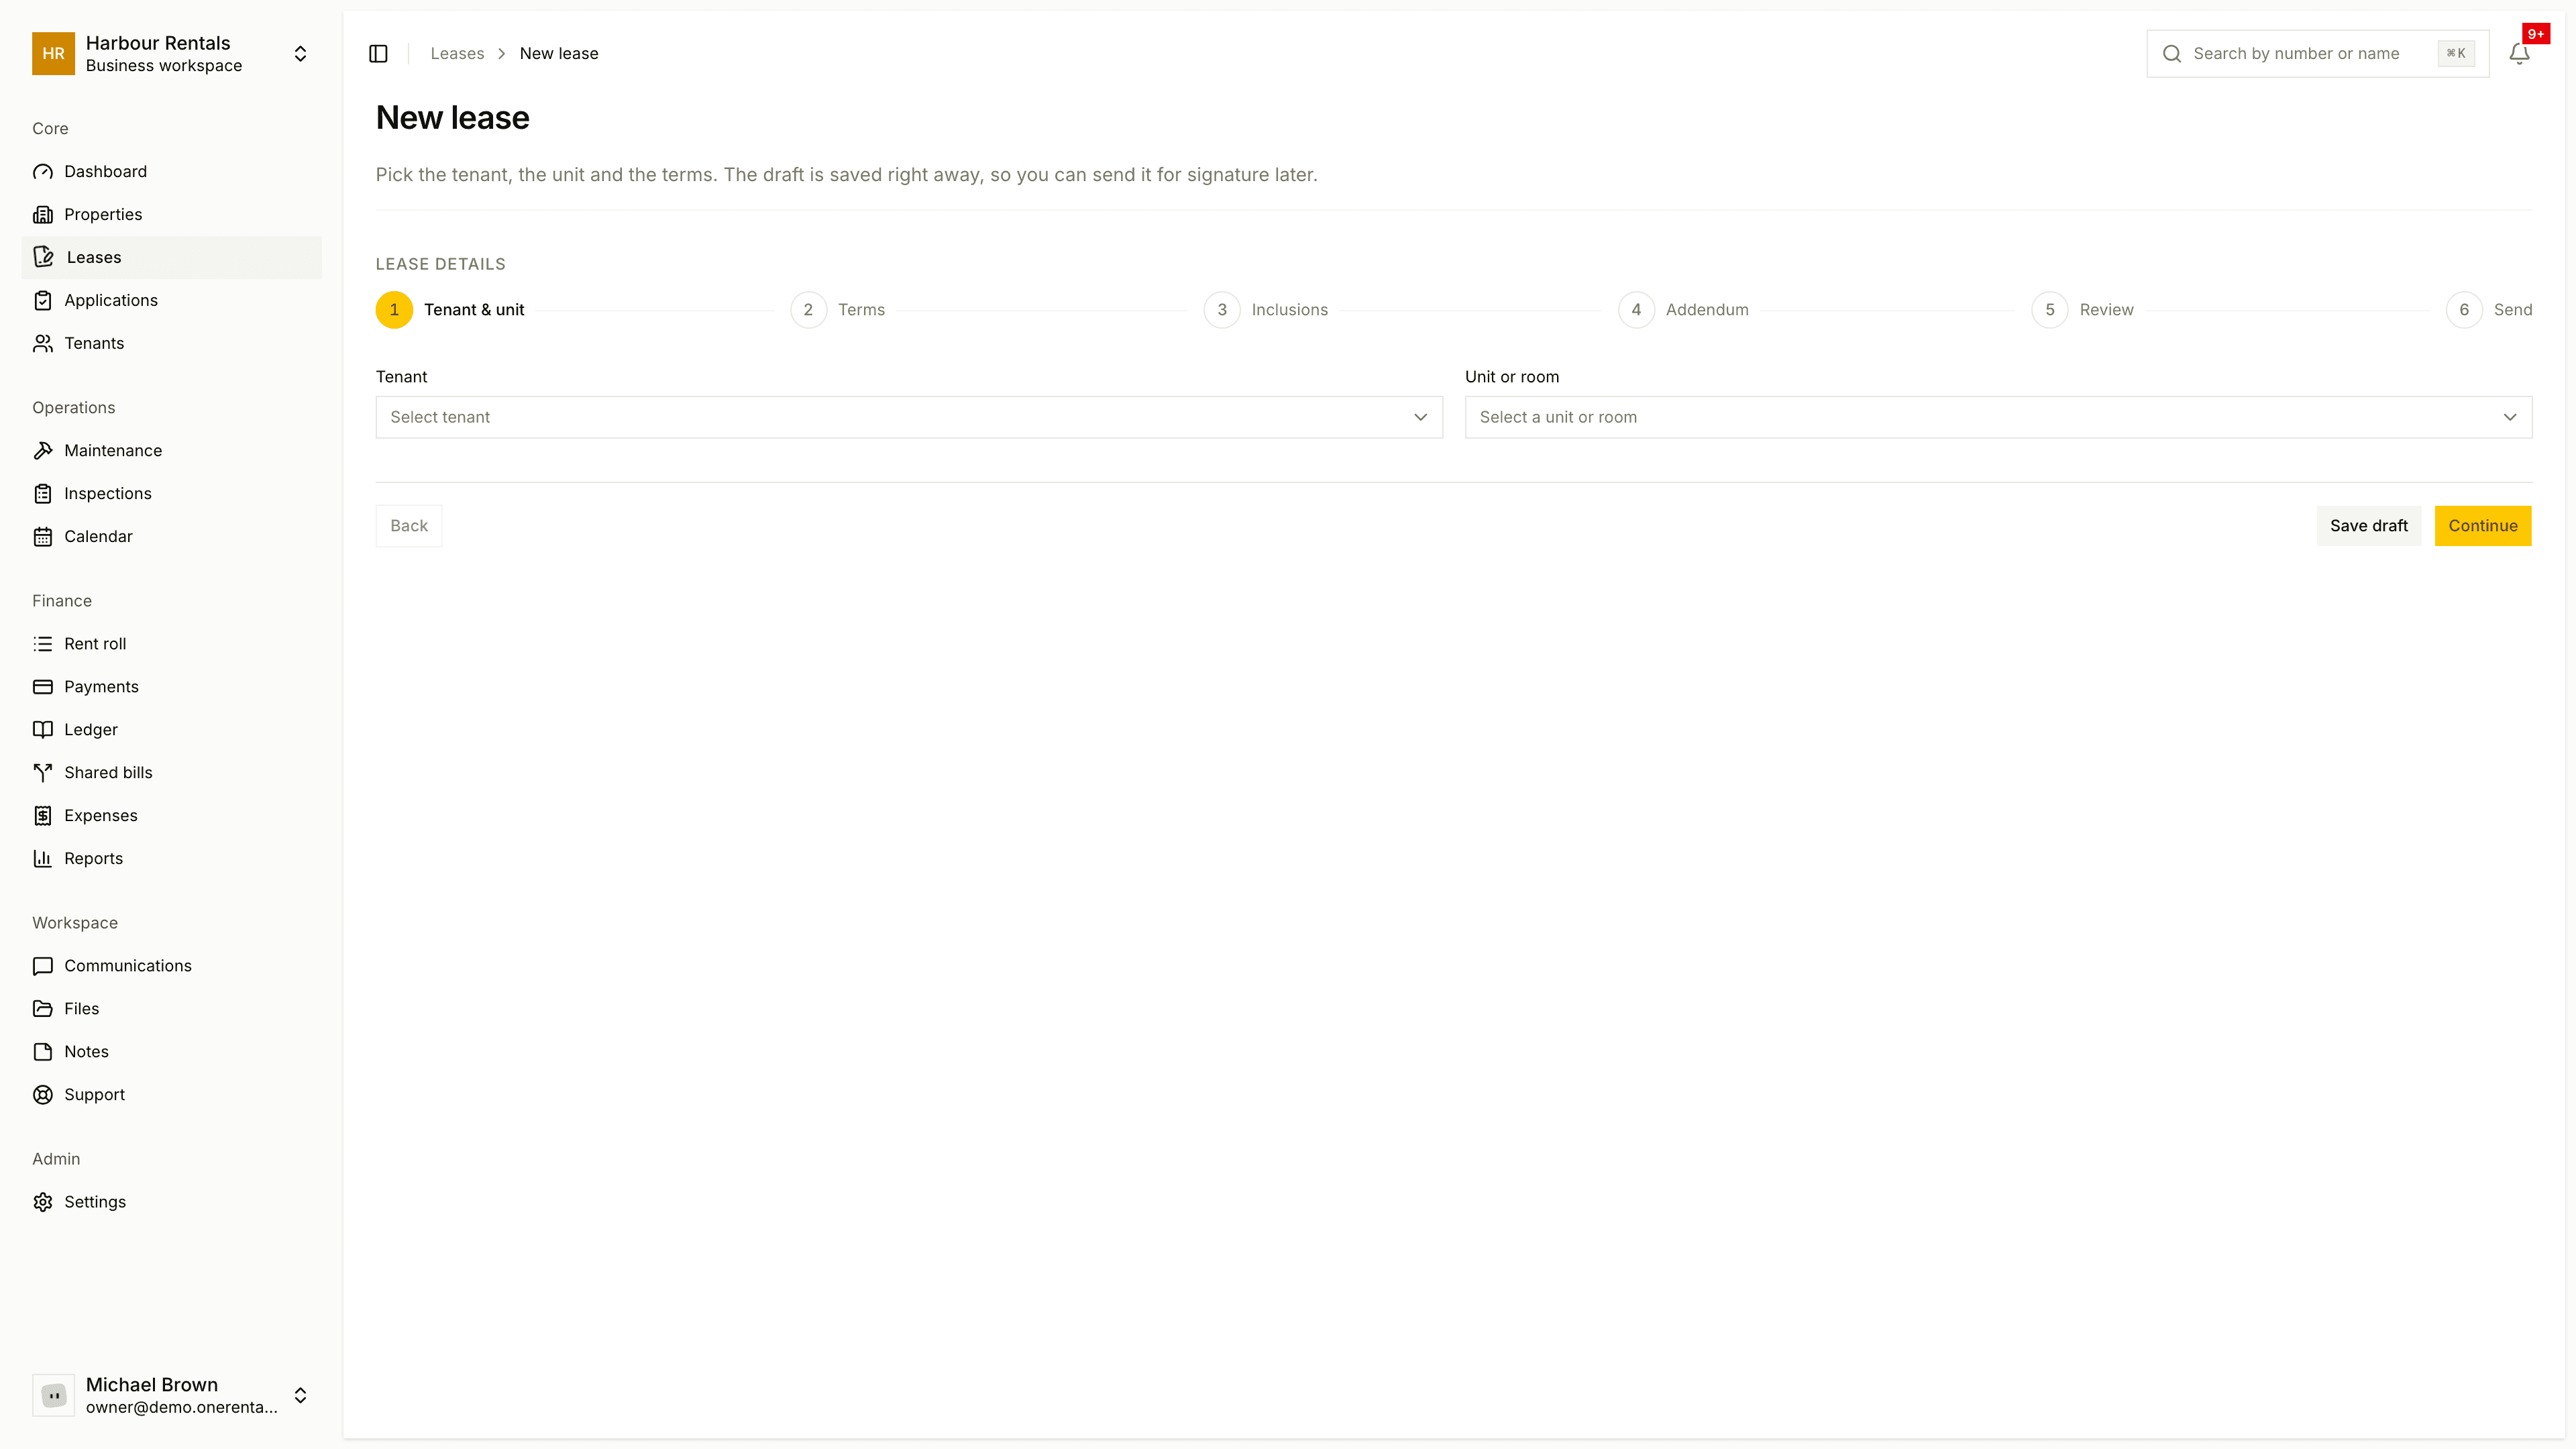The image size is (2576, 1449).
Task: Focus the Search by number or name field
Action: pyautogui.click(x=2318, y=54)
